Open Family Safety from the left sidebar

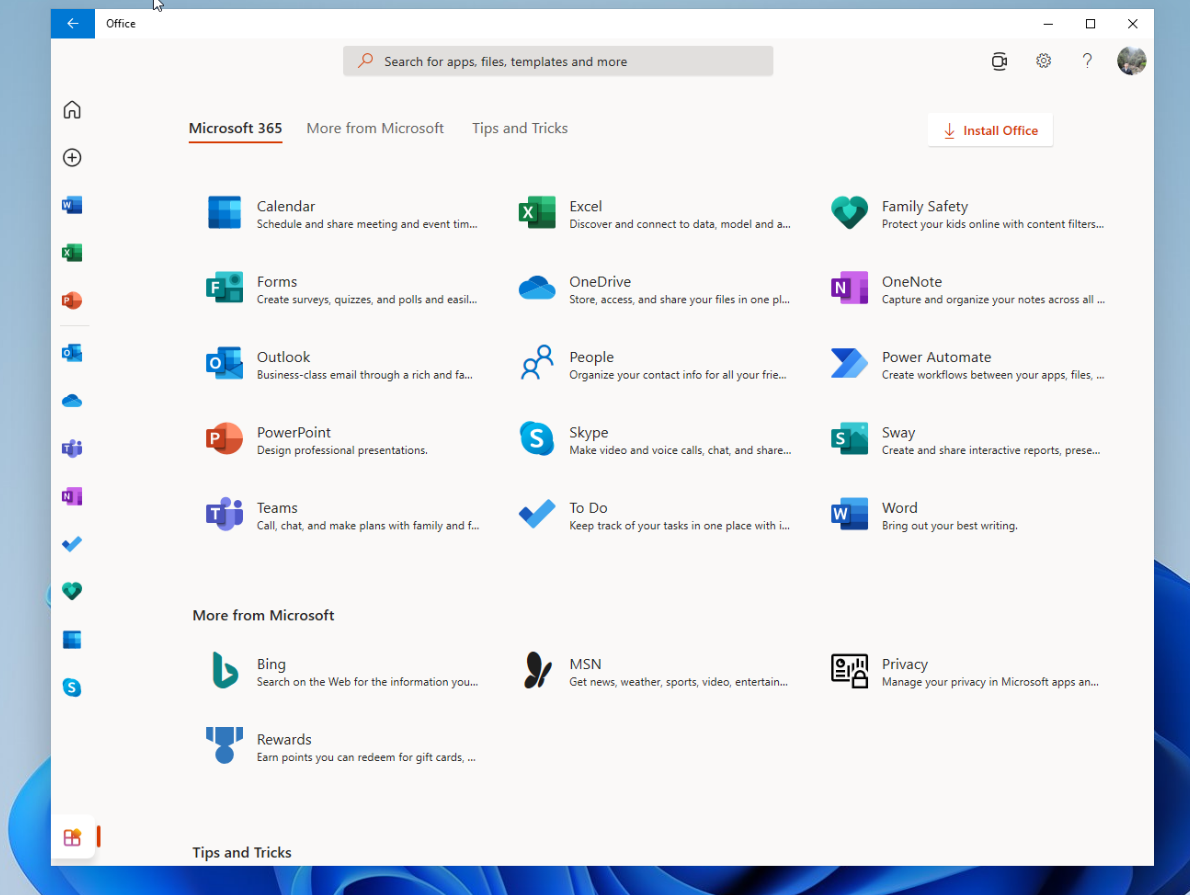pyautogui.click(x=72, y=591)
